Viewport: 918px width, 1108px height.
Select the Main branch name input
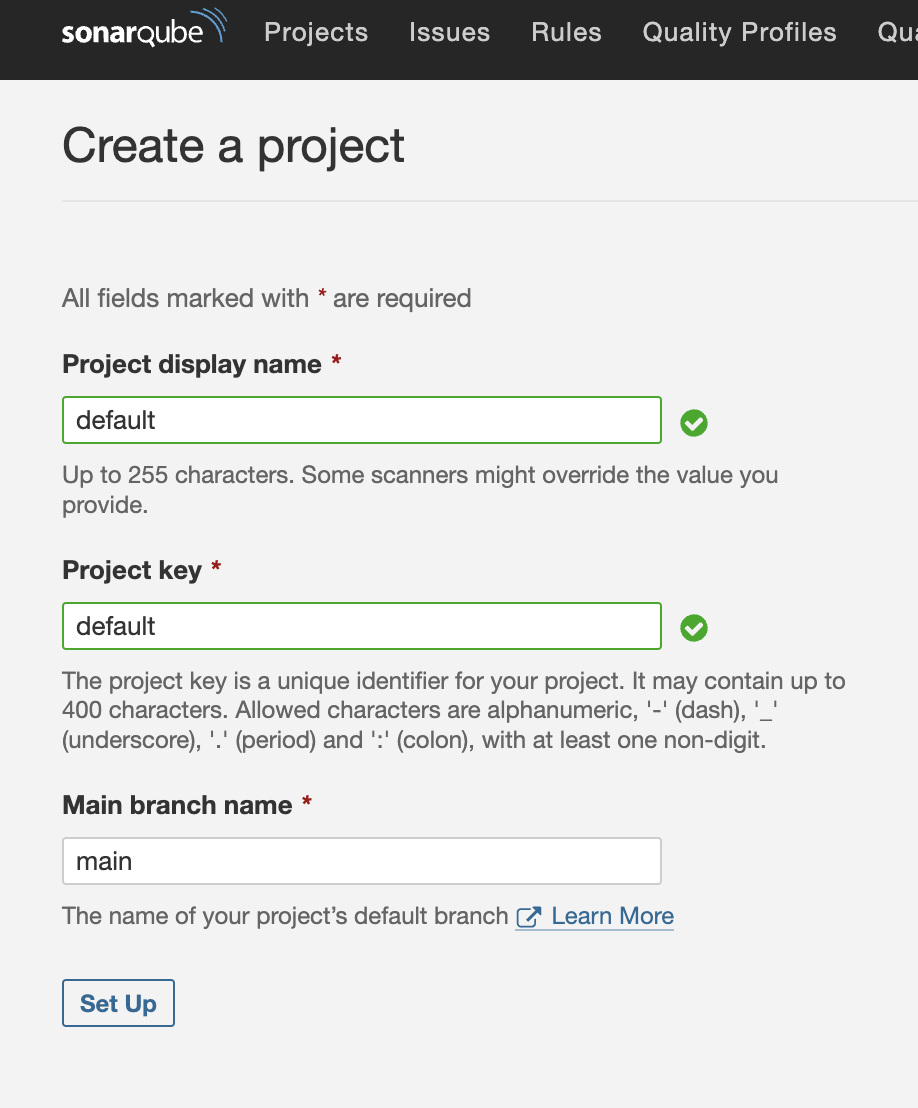tap(361, 861)
